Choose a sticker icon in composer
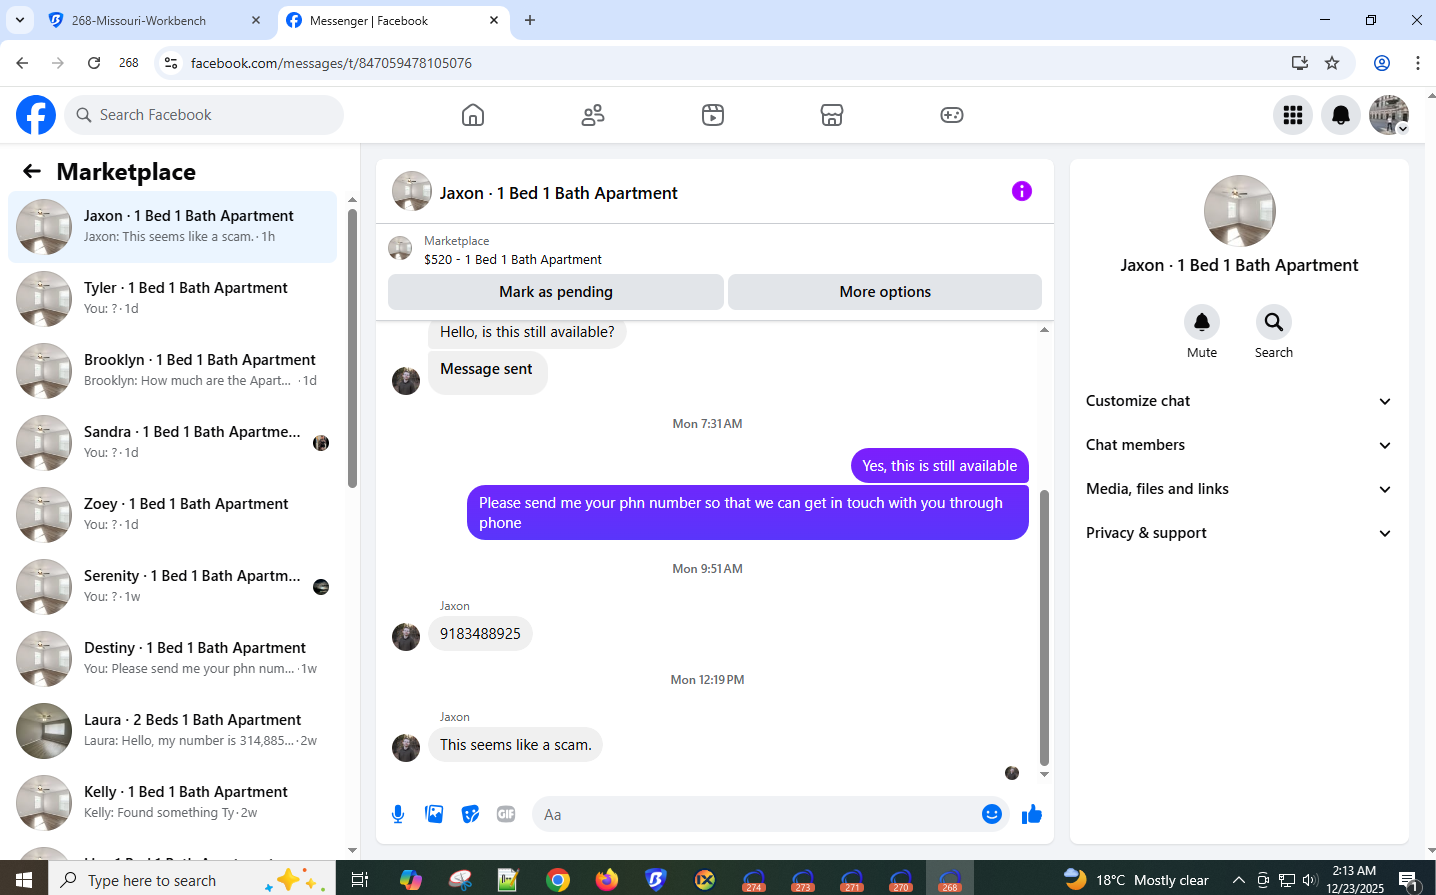1436x895 pixels. click(x=470, y=814)
